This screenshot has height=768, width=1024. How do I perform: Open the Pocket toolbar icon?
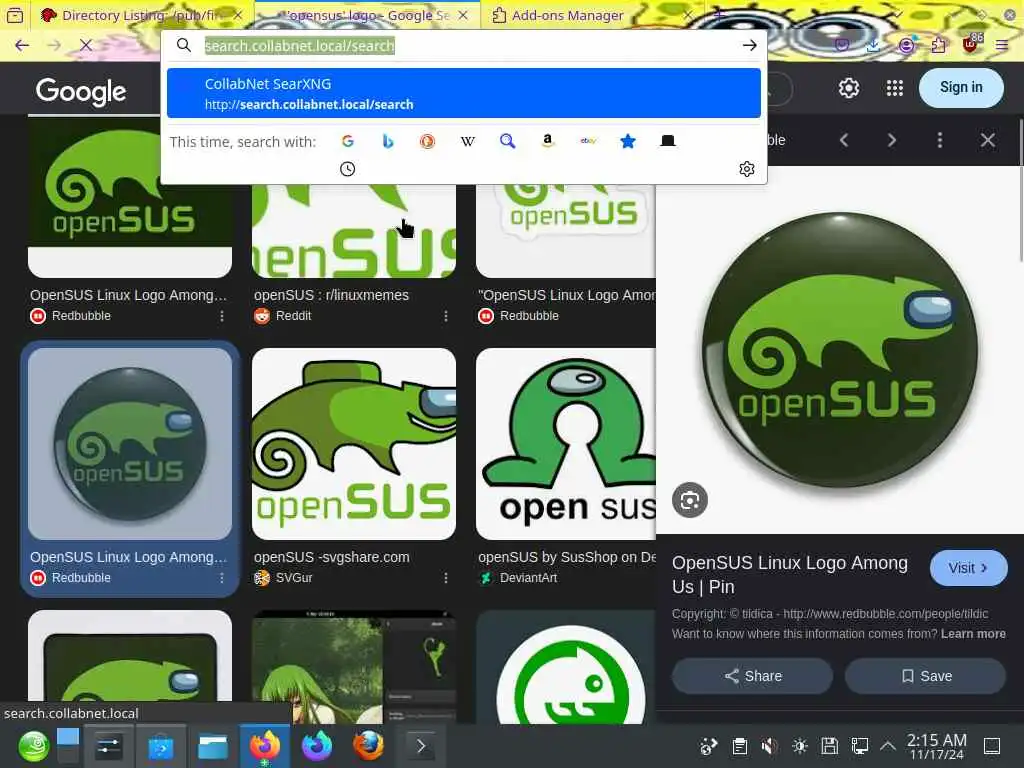click(842, 45)
